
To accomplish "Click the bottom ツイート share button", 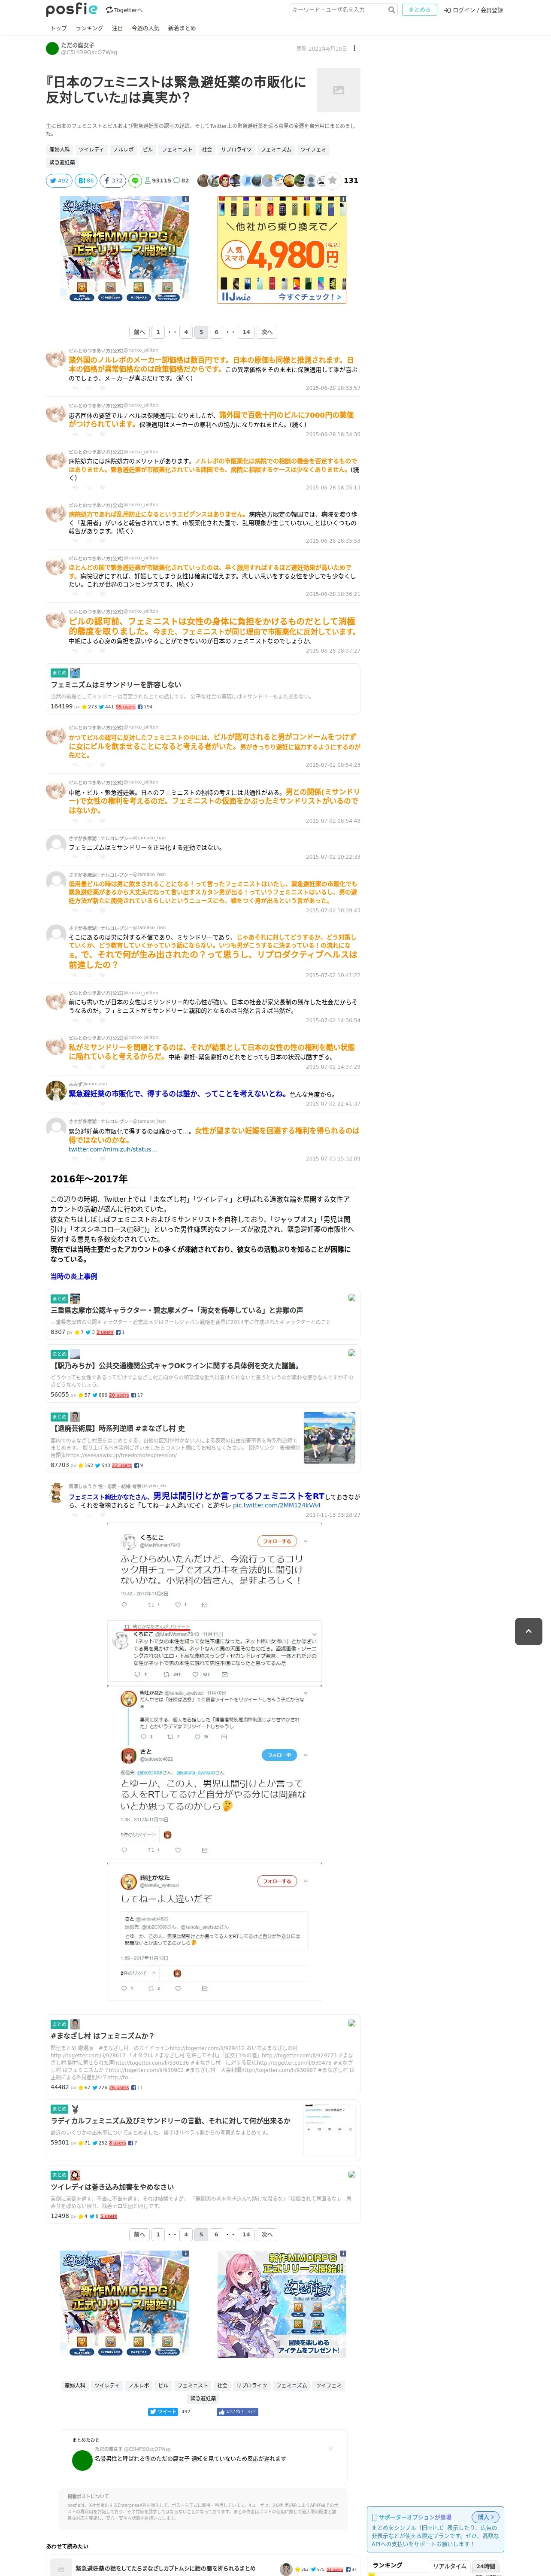I will click(x=163, y=2412).
